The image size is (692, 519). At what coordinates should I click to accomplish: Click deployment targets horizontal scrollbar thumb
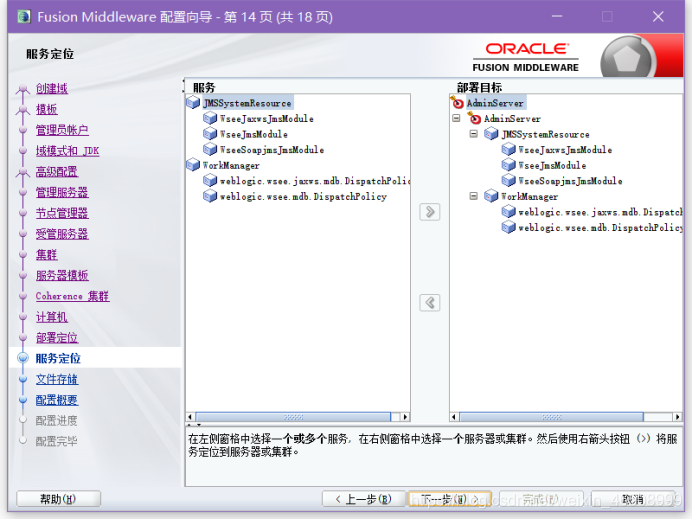551,417
